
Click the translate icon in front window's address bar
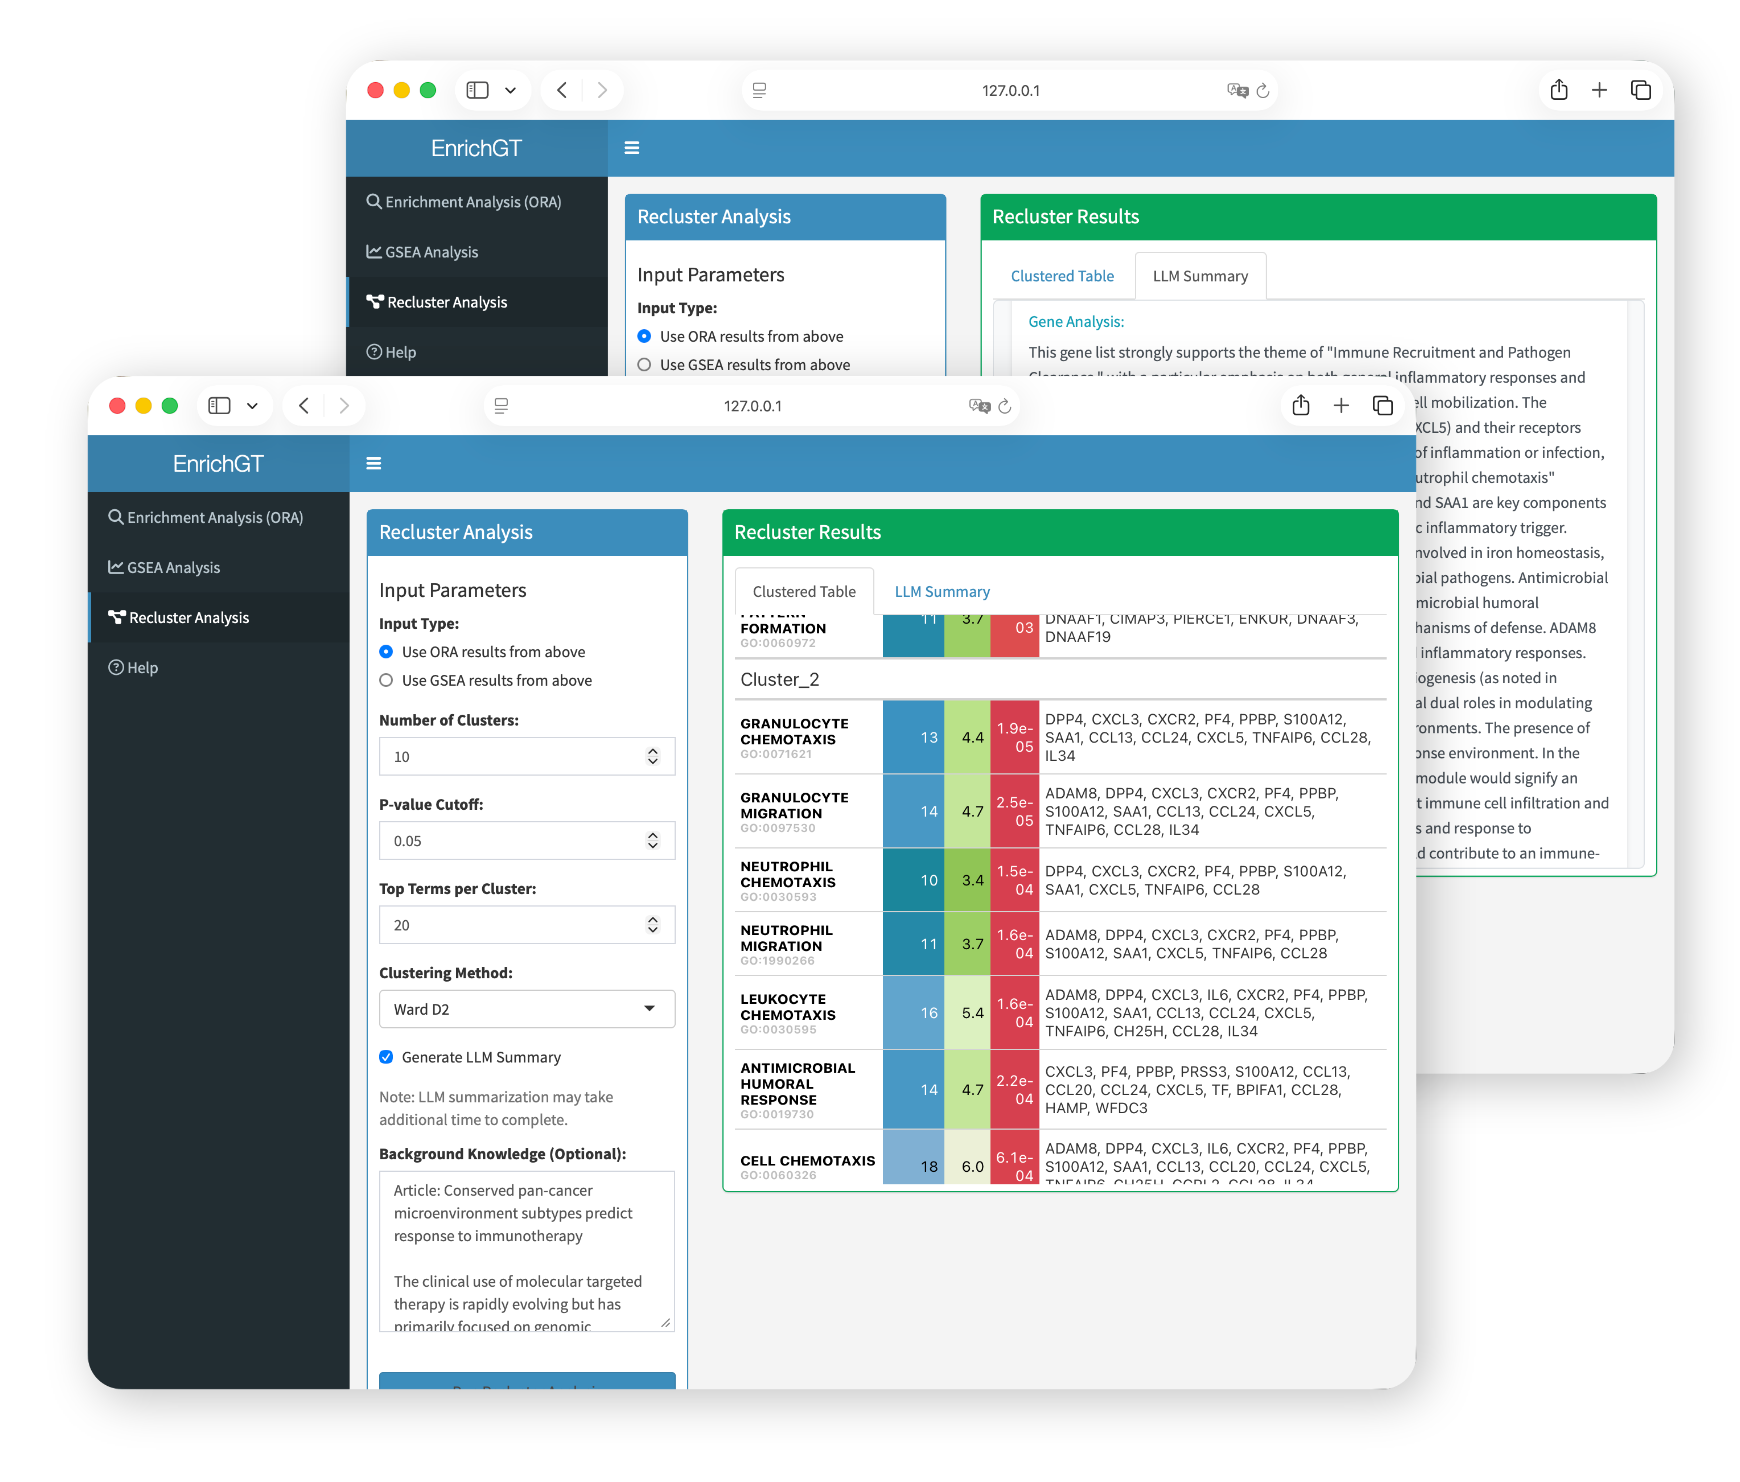click(979, 406)
